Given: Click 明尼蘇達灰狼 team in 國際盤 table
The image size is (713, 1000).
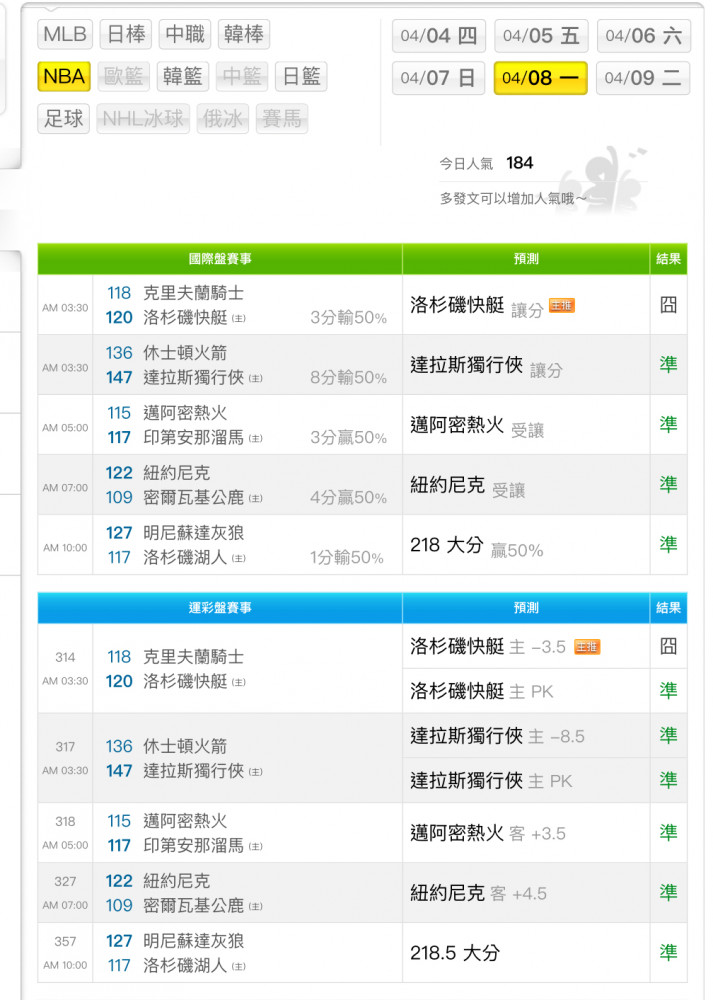Looking at the screenshot, I should 193,533.
